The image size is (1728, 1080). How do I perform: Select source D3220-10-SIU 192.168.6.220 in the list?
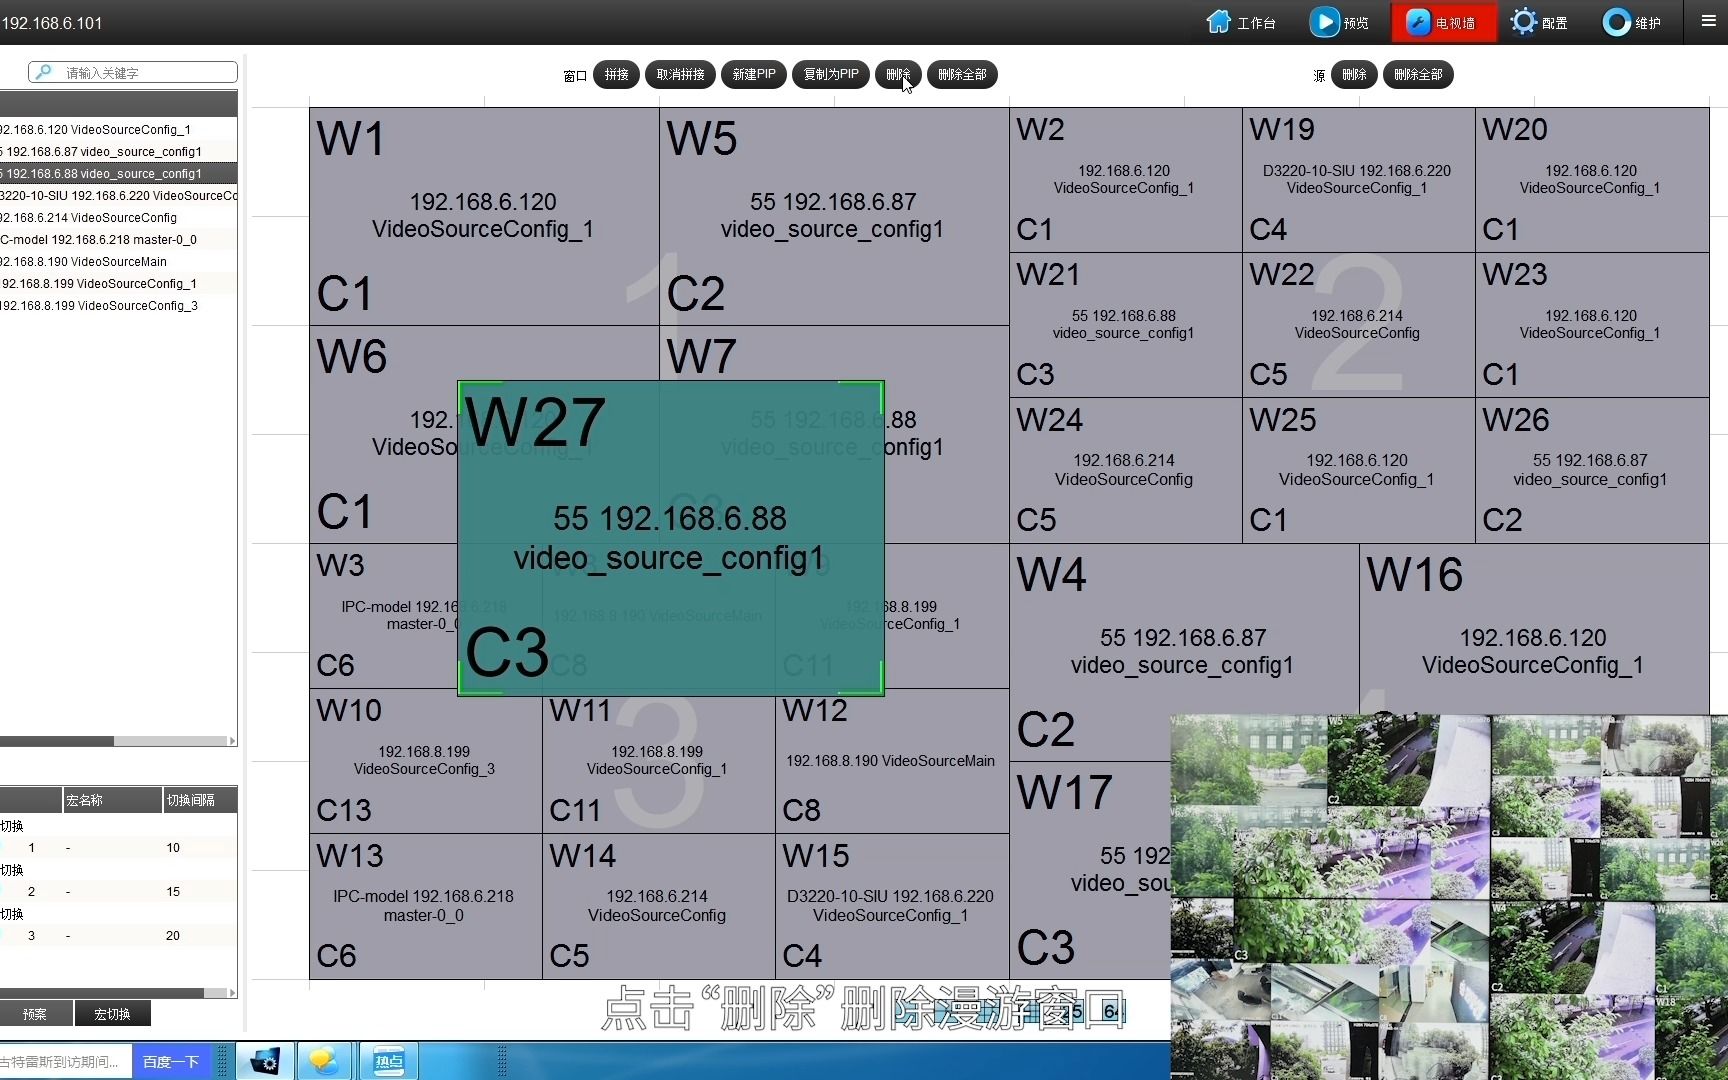[x=118, y=196]
